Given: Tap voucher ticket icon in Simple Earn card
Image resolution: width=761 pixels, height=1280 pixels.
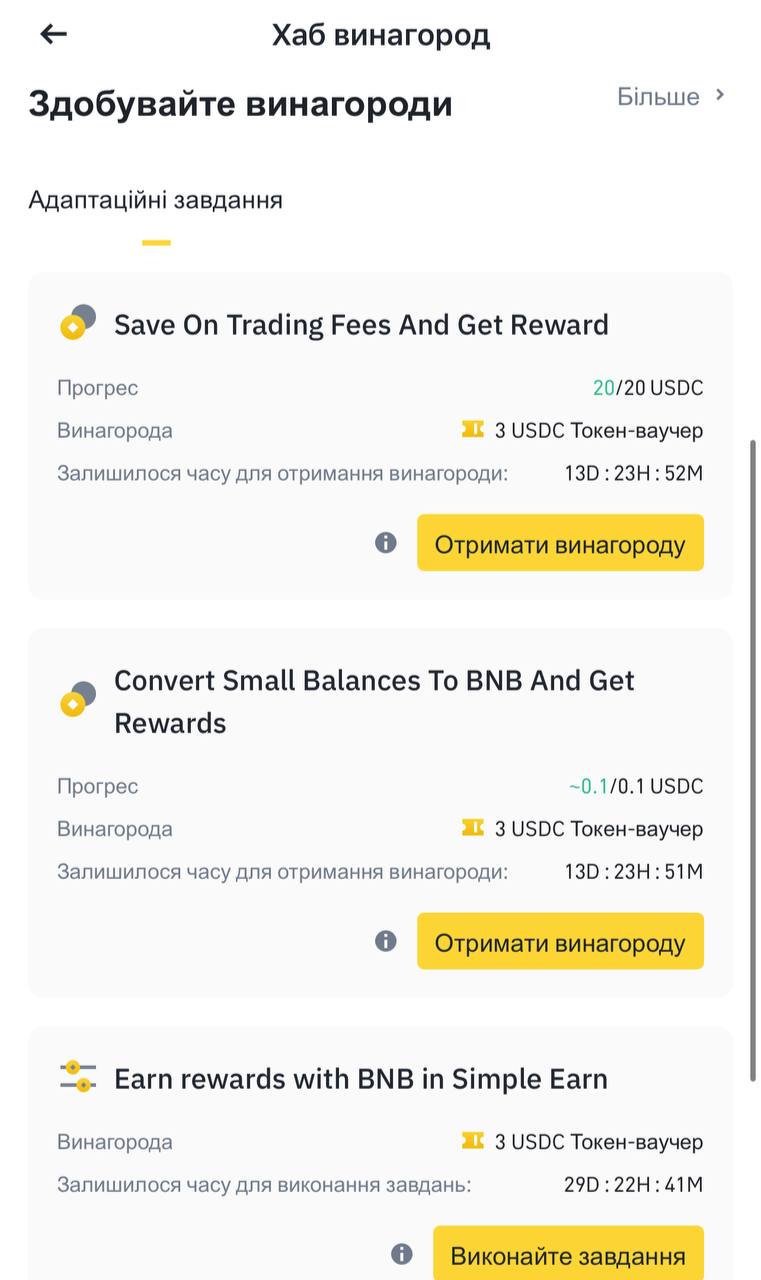Looking at the screenshot, I should [x=473, y=1141].
